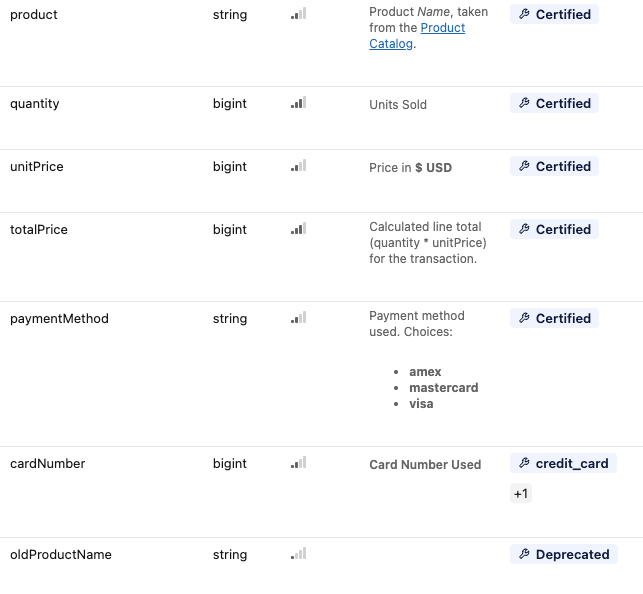Click the bigint type of quantity

pyautogui.click(x=230, y=104)
